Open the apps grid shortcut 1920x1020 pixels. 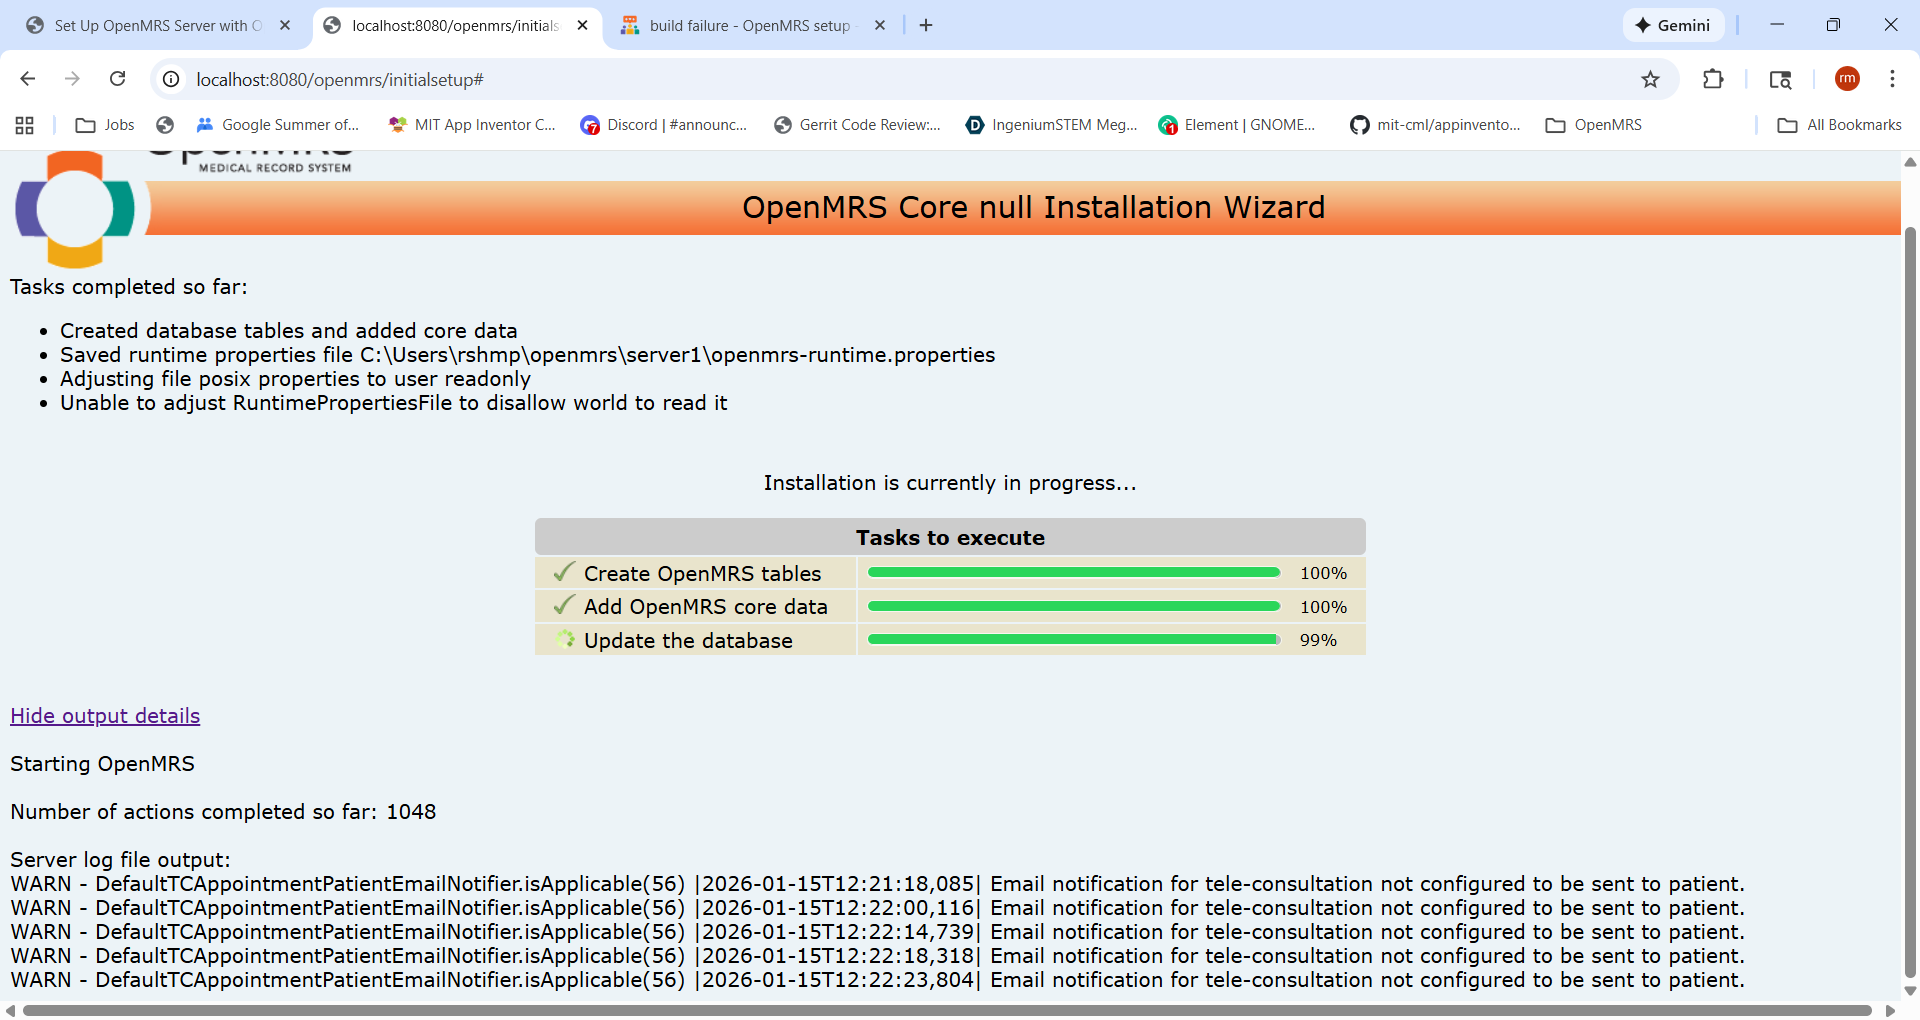click(25, 125)
